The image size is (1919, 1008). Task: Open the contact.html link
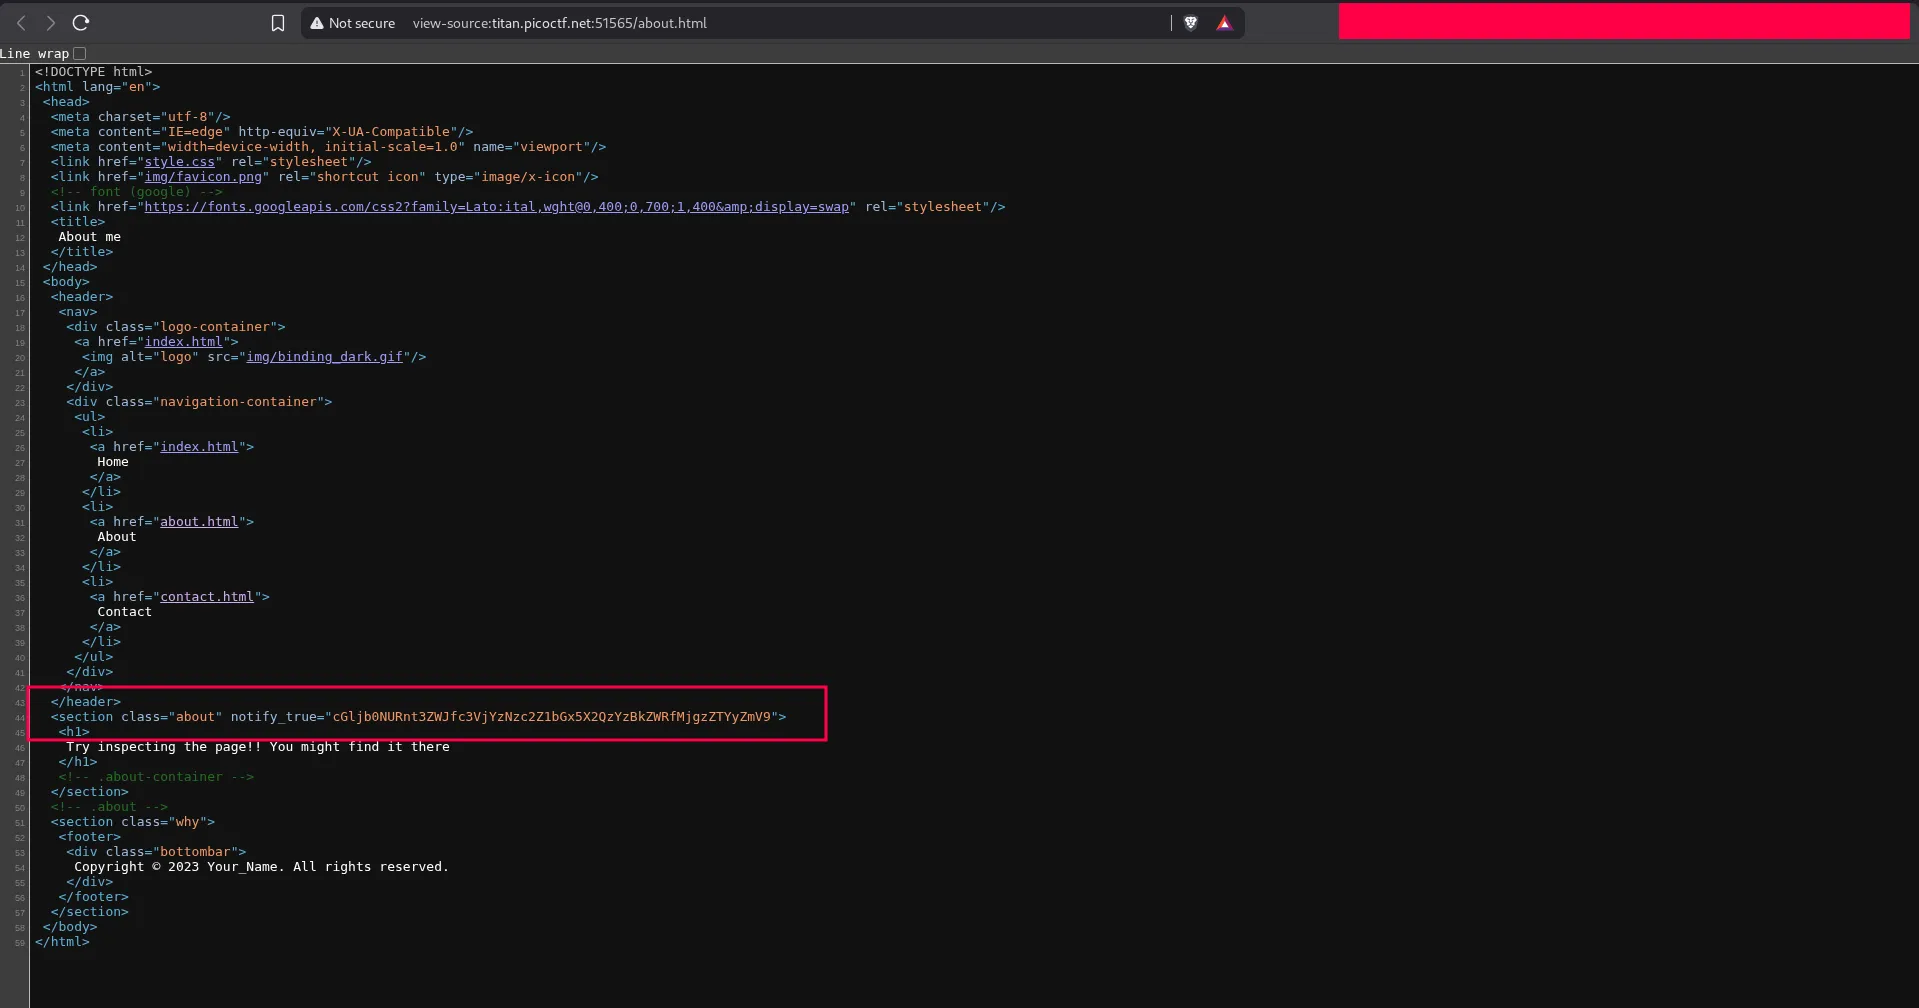click(206, 596)
